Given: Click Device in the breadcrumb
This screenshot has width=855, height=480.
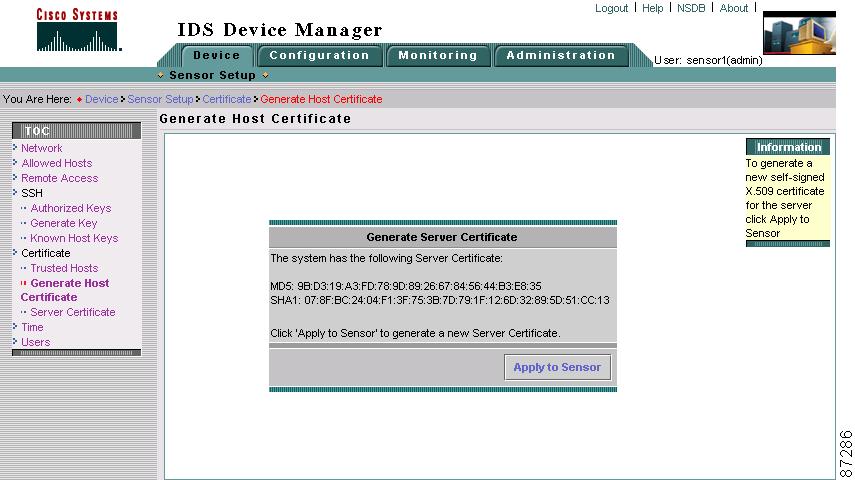Looking at the screenshot, I should [101, 99].
